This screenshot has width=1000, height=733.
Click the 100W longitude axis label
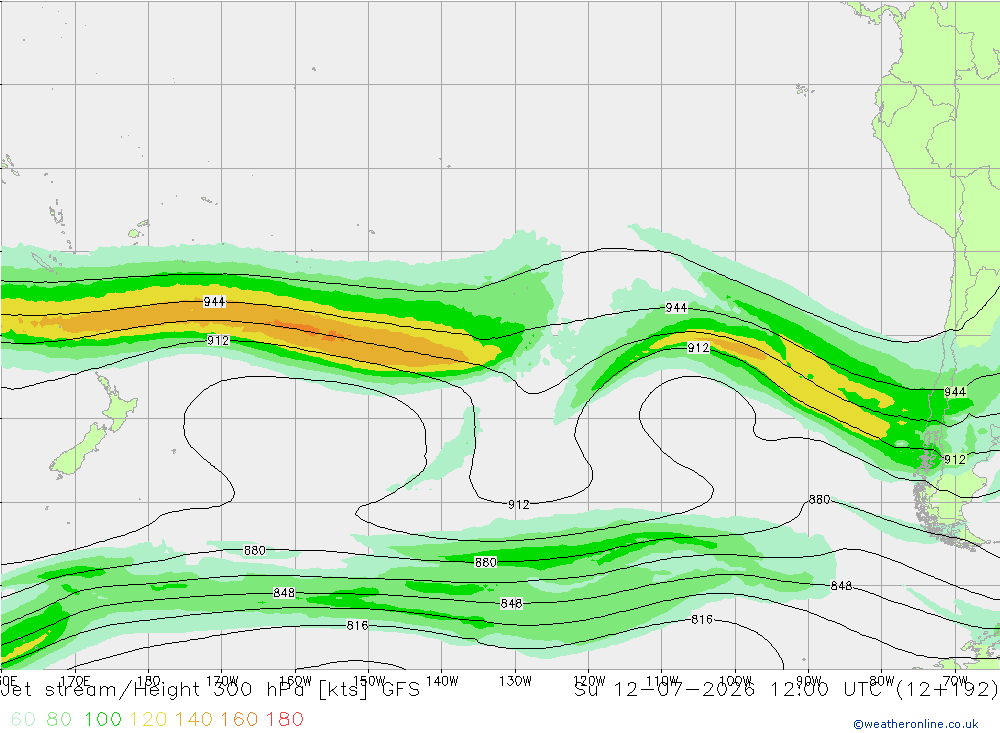(x=735, y=681)
